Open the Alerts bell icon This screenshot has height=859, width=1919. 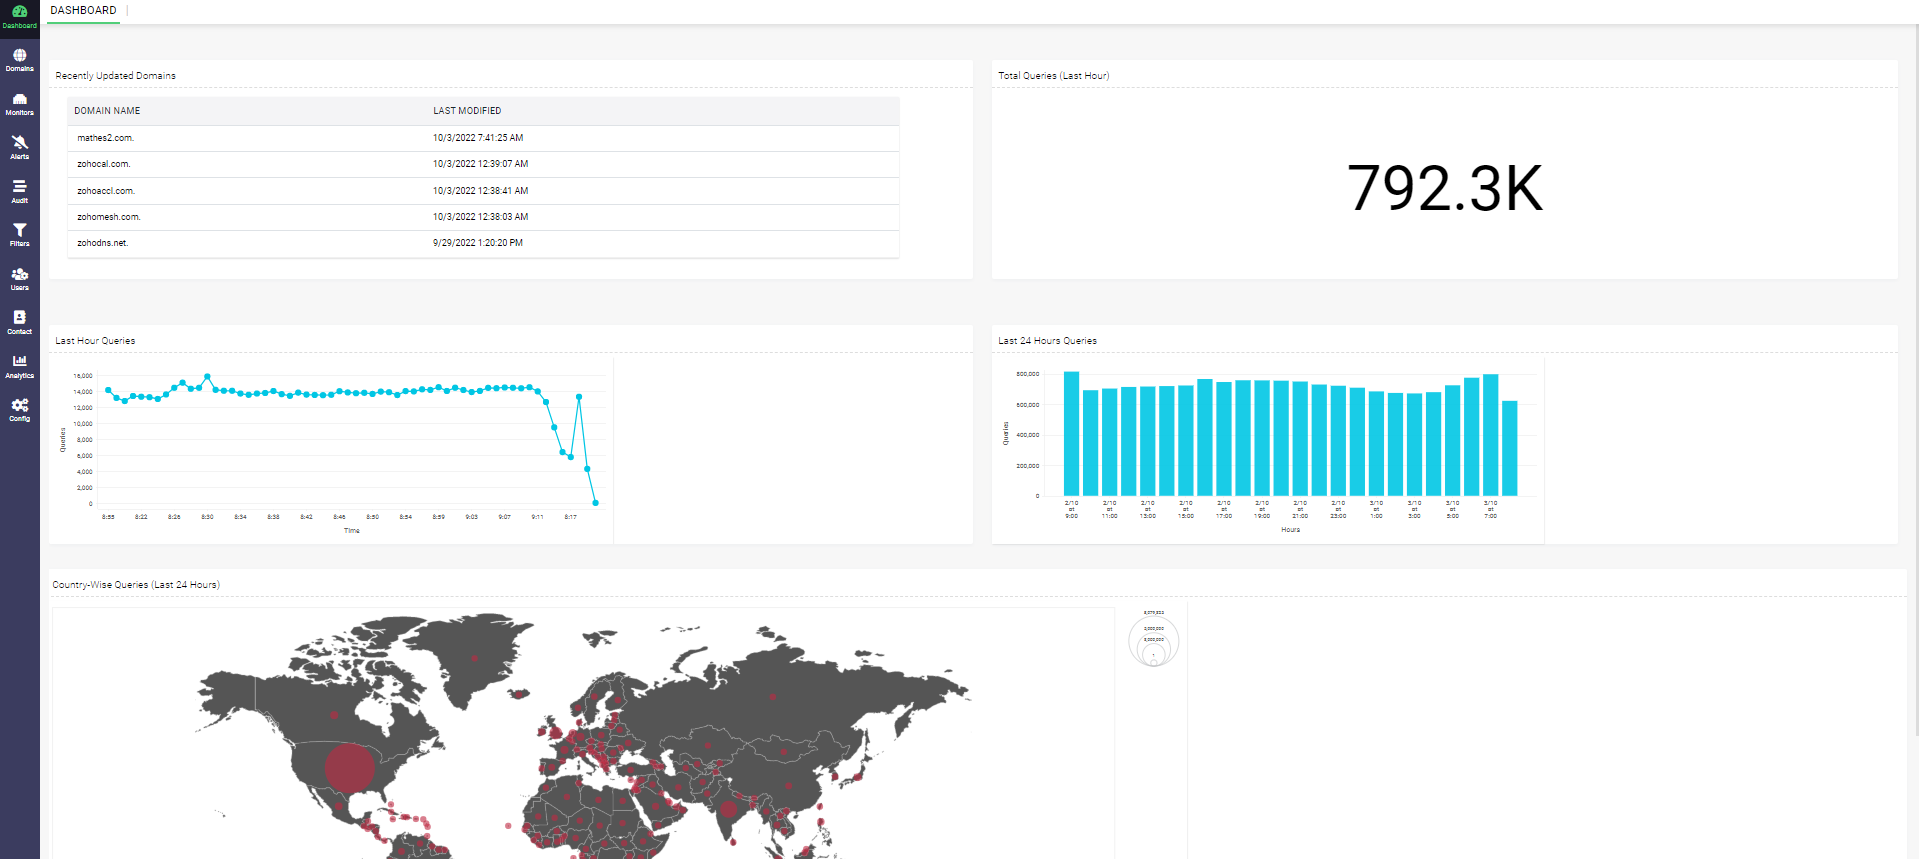pos(19,147)
